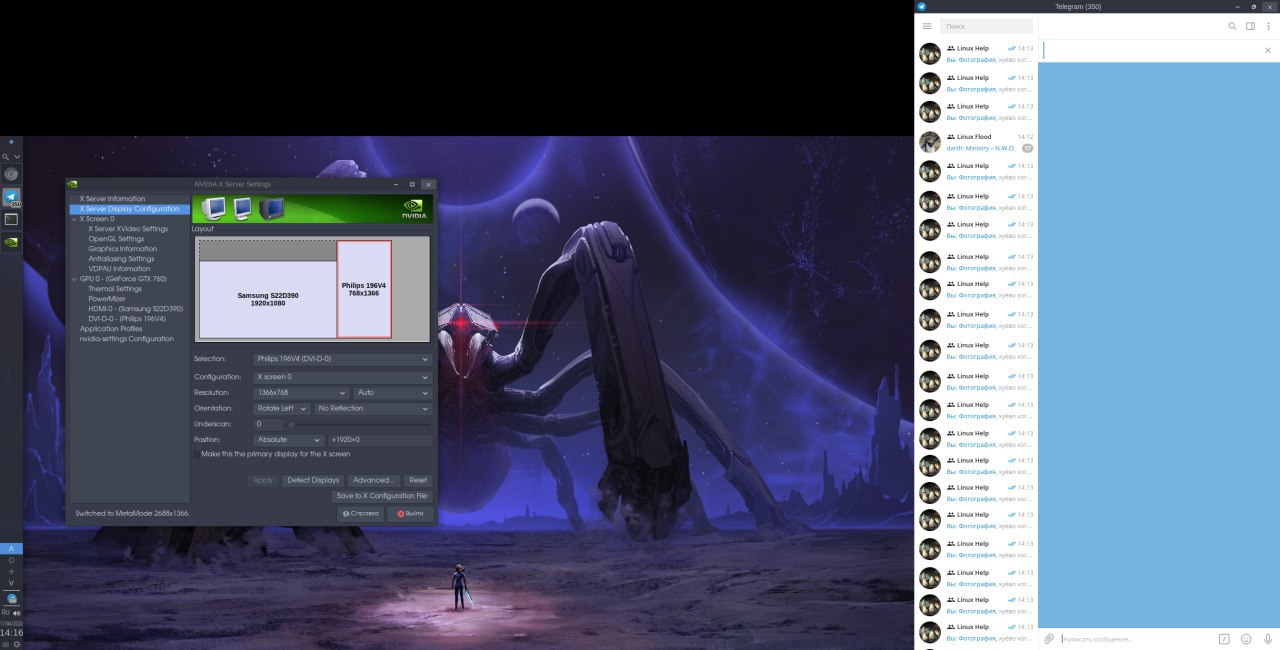Click the Telegram Поиск search field
This screenshot has width=1280, height=650.
[986, 26]
